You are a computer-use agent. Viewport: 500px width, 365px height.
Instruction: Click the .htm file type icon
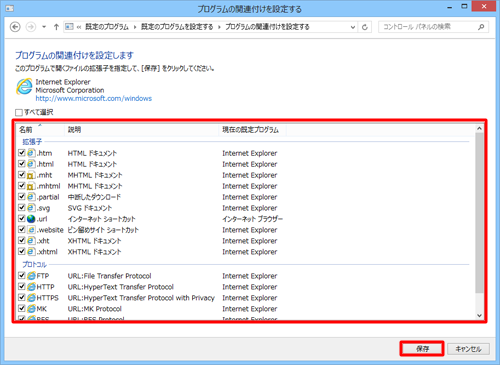31,153
